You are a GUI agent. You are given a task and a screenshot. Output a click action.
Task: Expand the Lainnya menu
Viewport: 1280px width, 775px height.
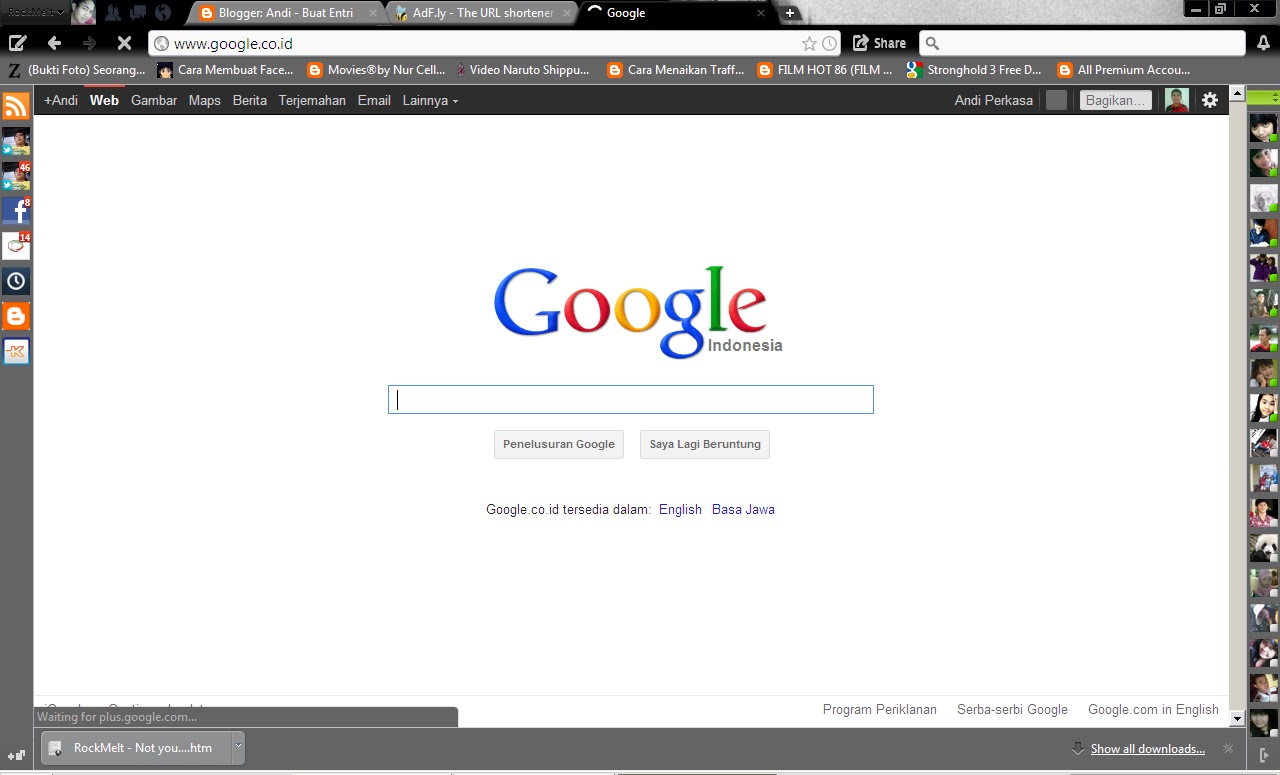(x=430, y=100)
